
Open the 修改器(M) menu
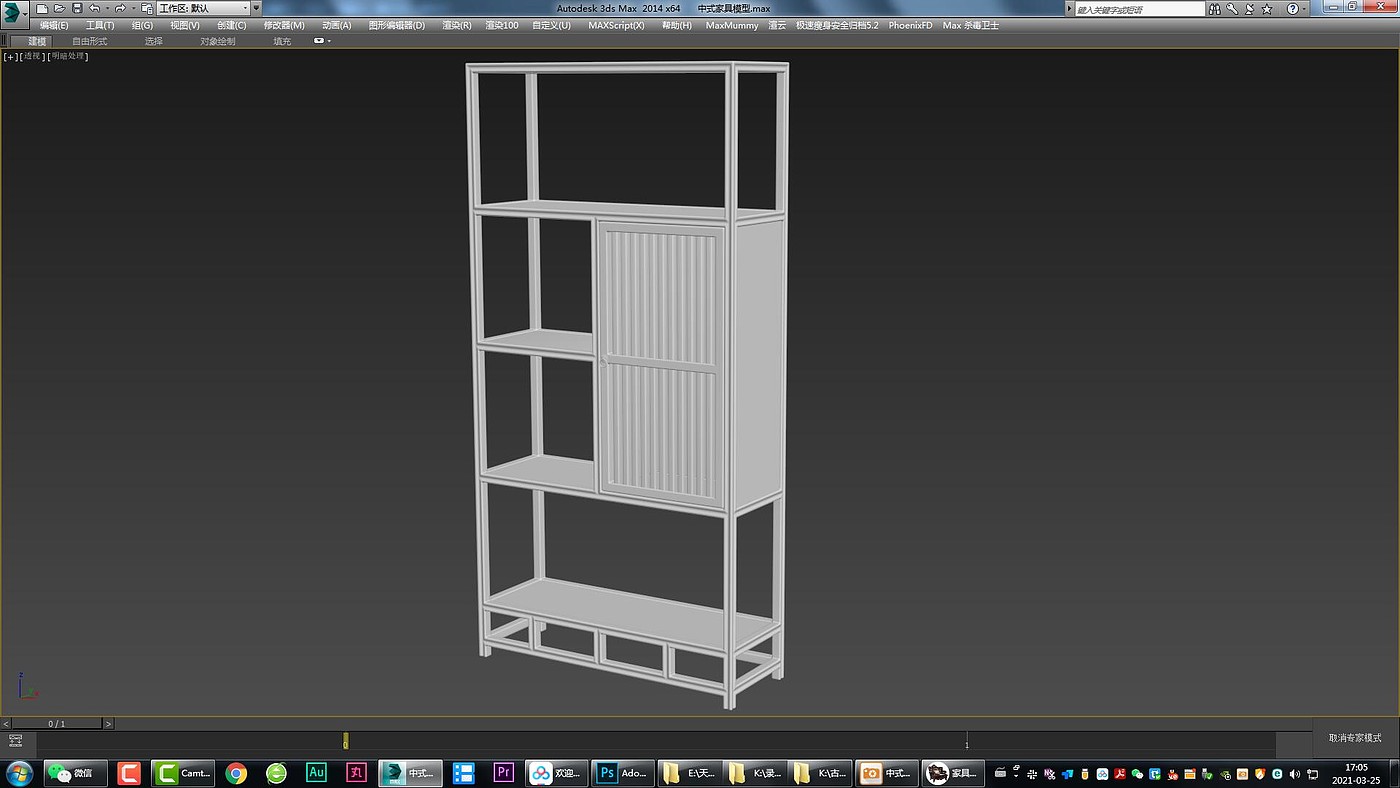tap(284, 25)
